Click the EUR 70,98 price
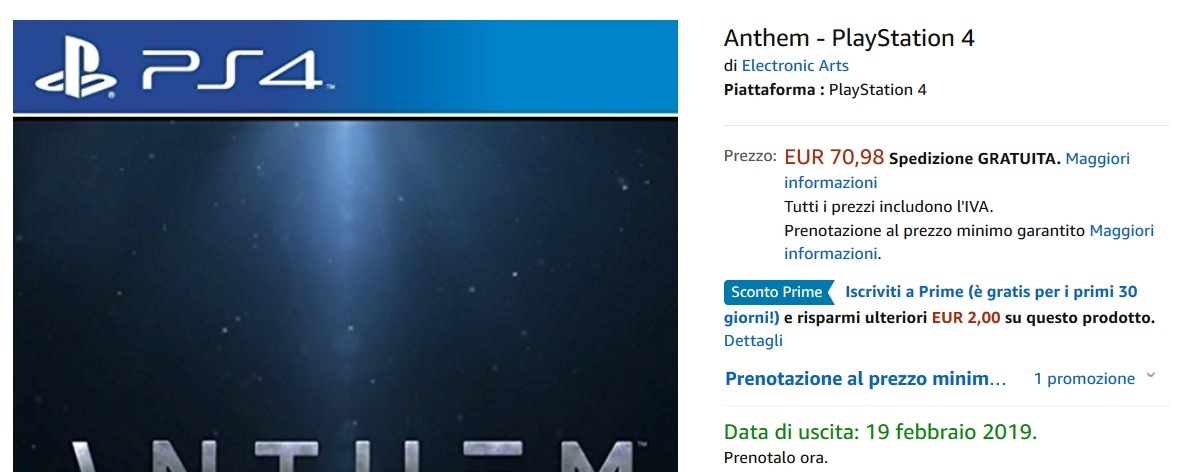The image size is (1178, 472). click(x=834, y=157)
